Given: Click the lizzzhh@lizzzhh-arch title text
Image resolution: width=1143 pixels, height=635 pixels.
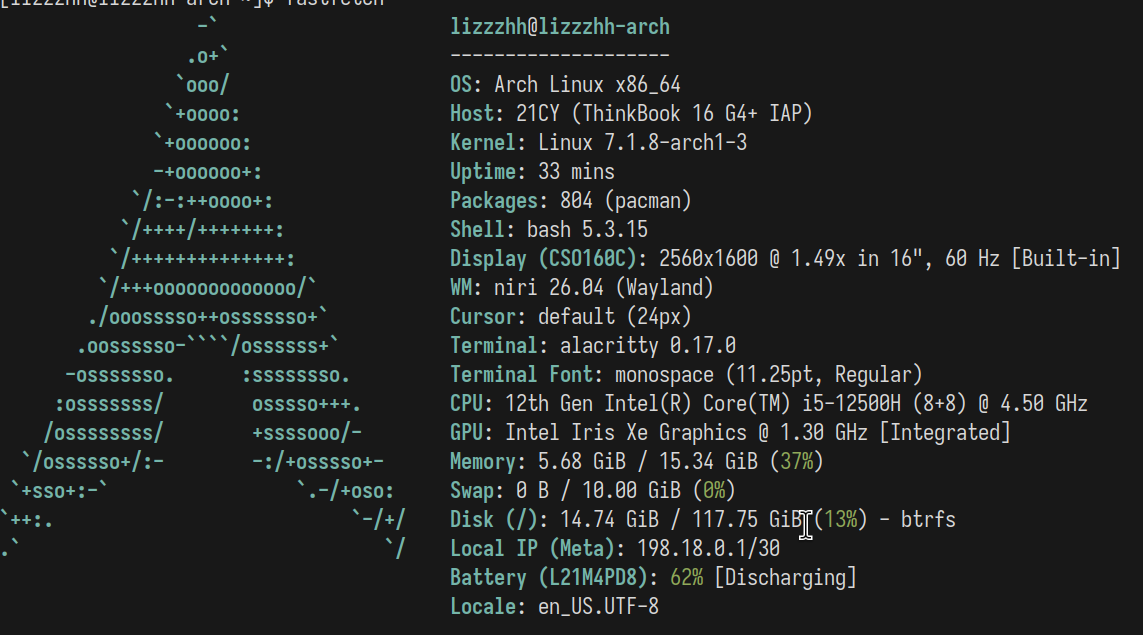Looking at the screenshot, I should click(x=560, y=27).
